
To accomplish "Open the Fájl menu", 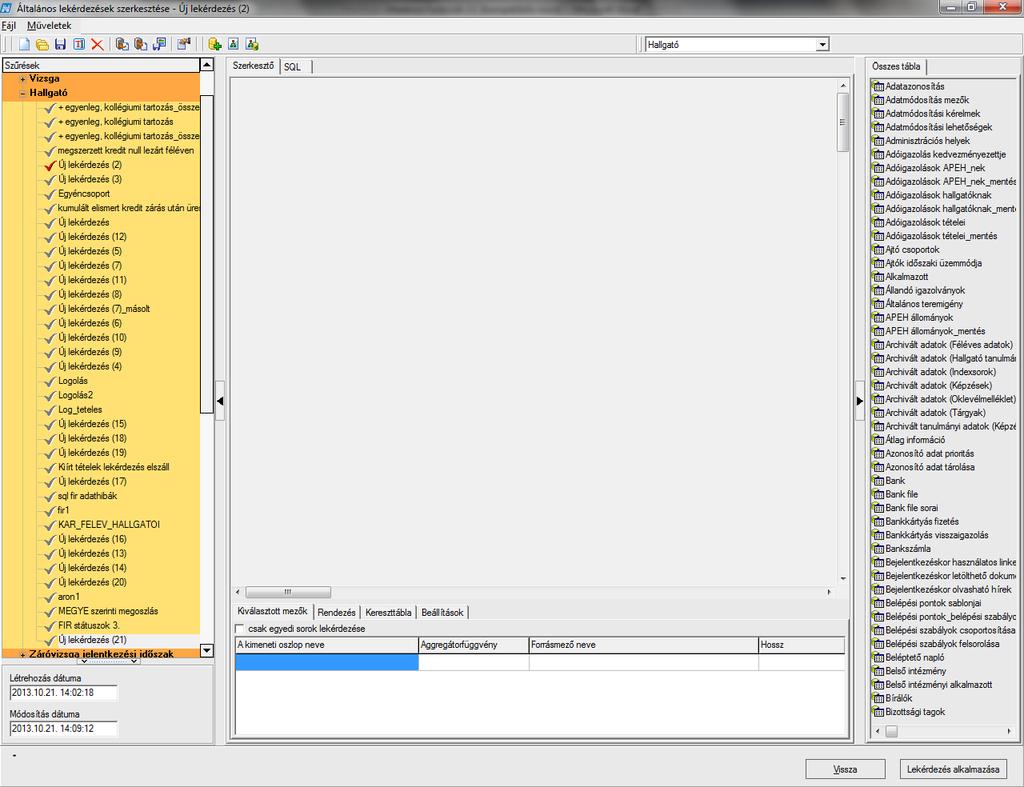I will click(x=8, y=25).
